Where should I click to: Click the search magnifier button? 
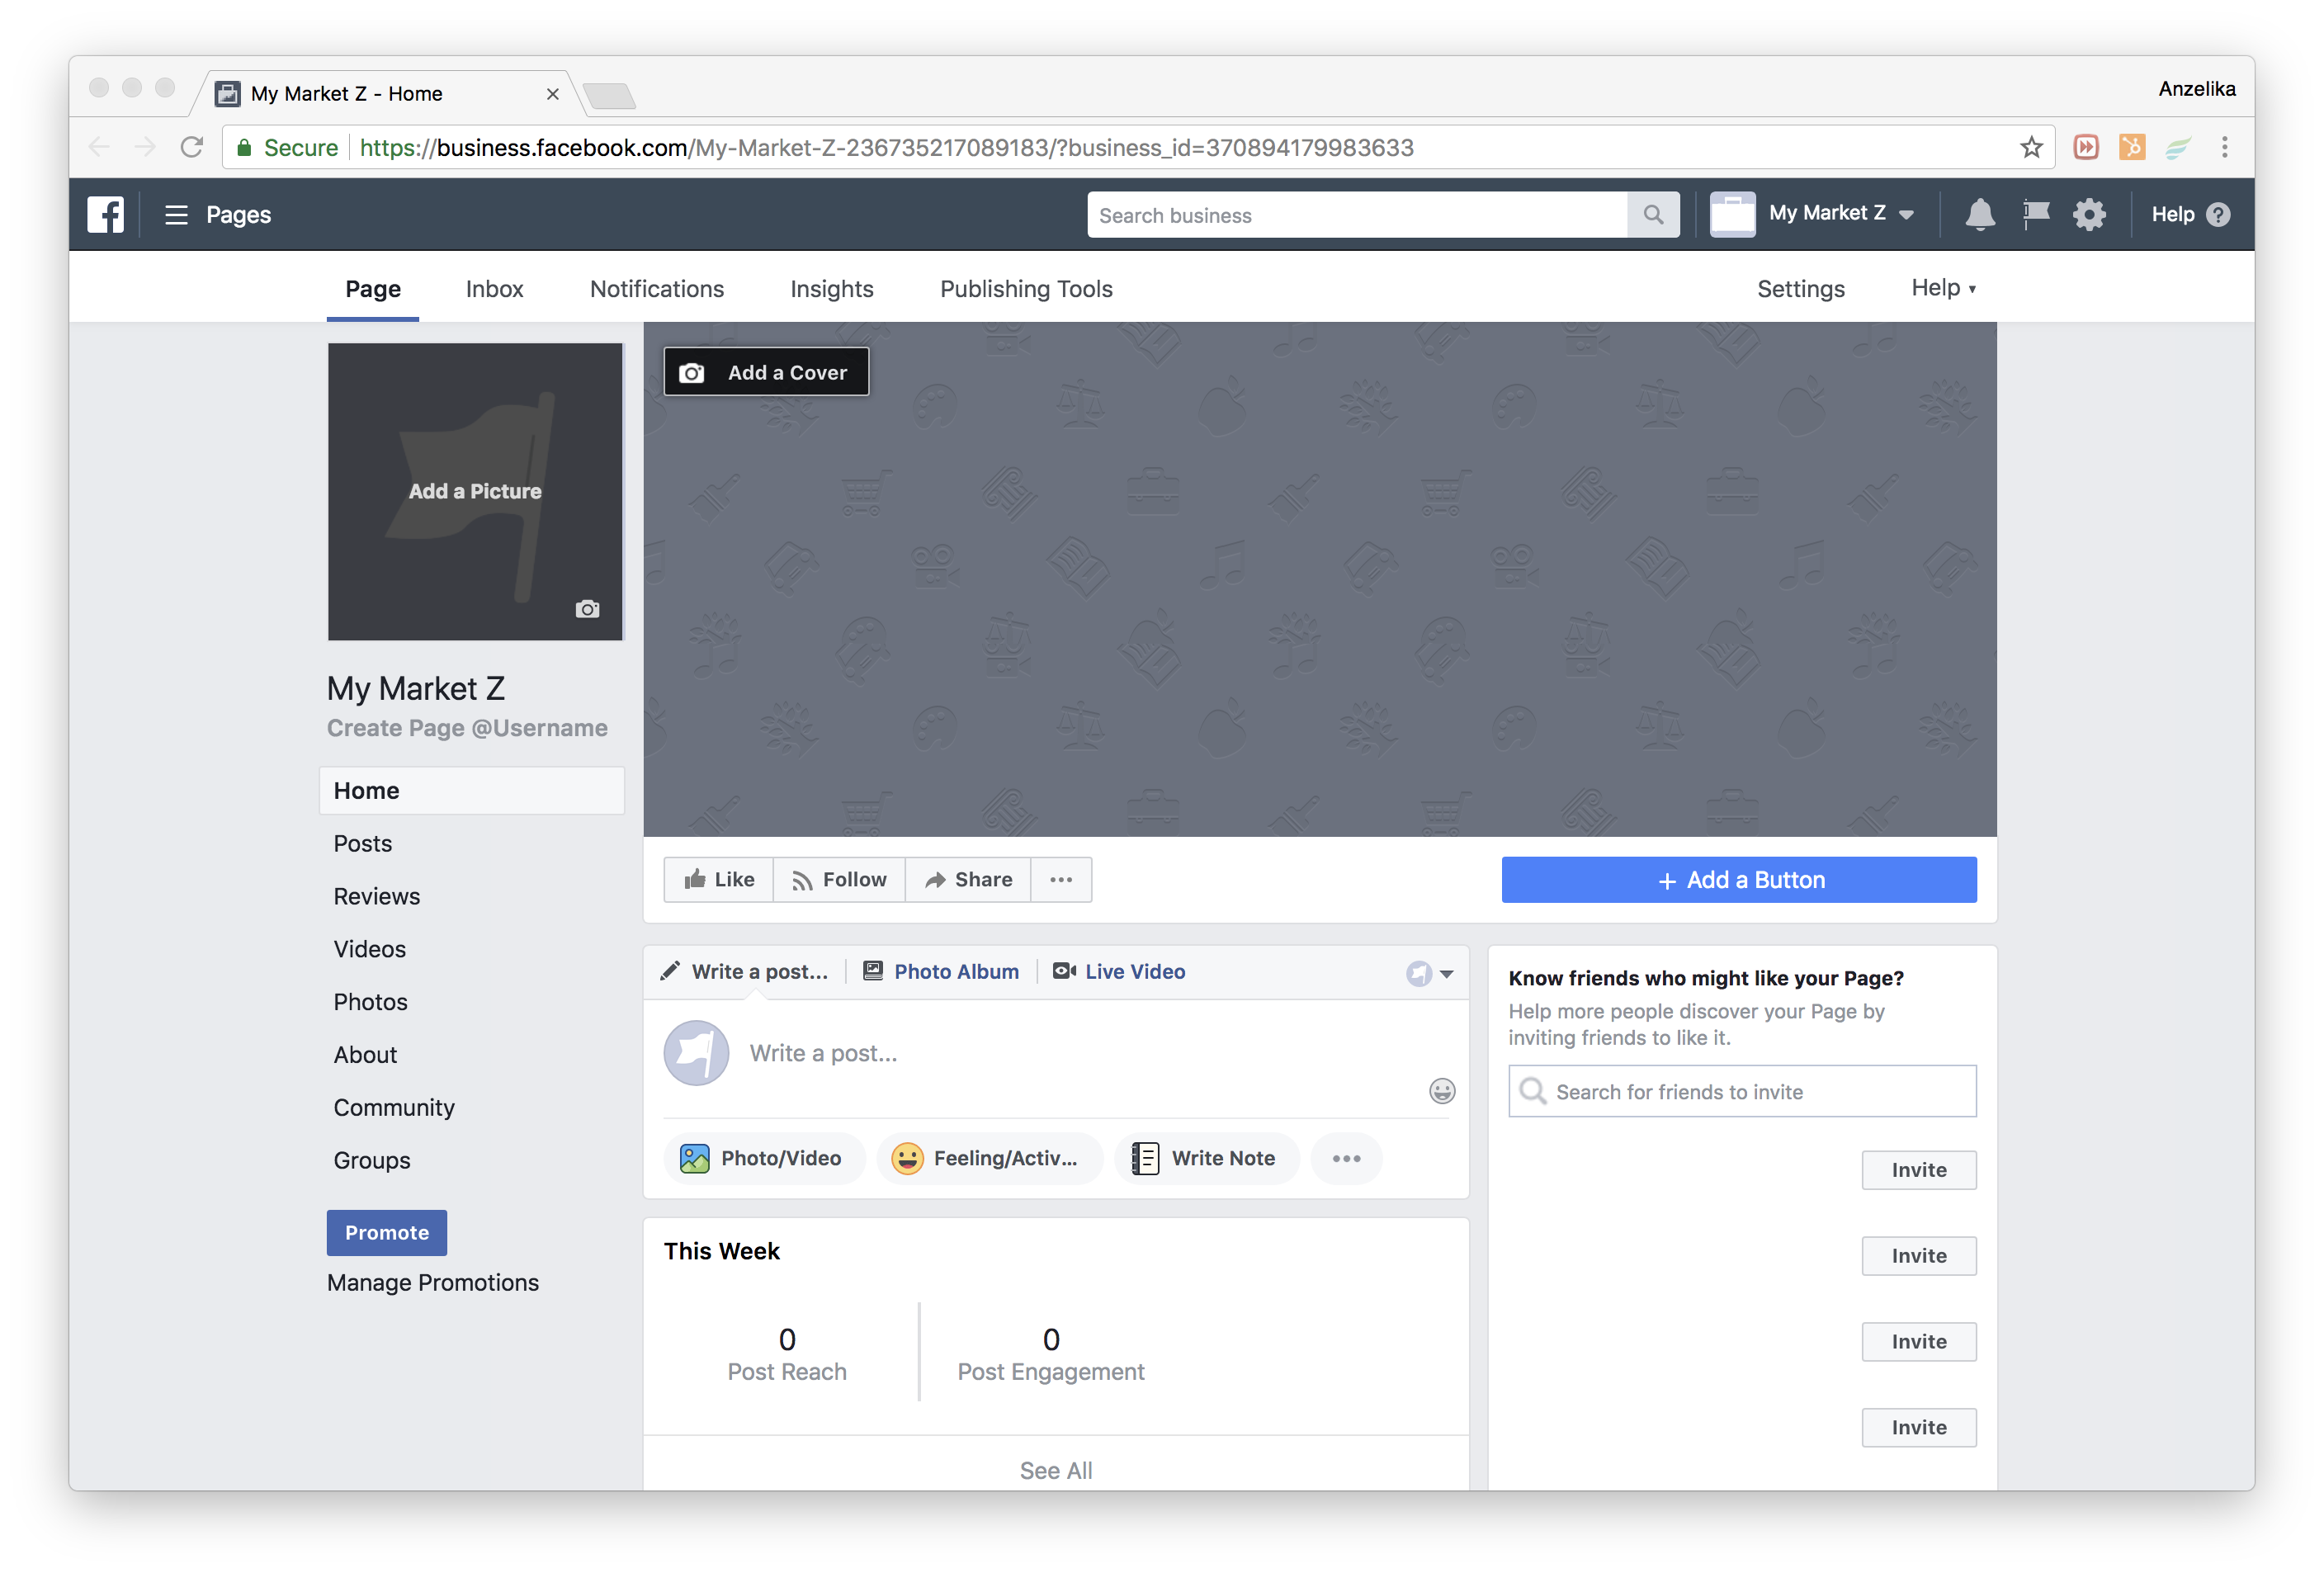point(1652,215)
